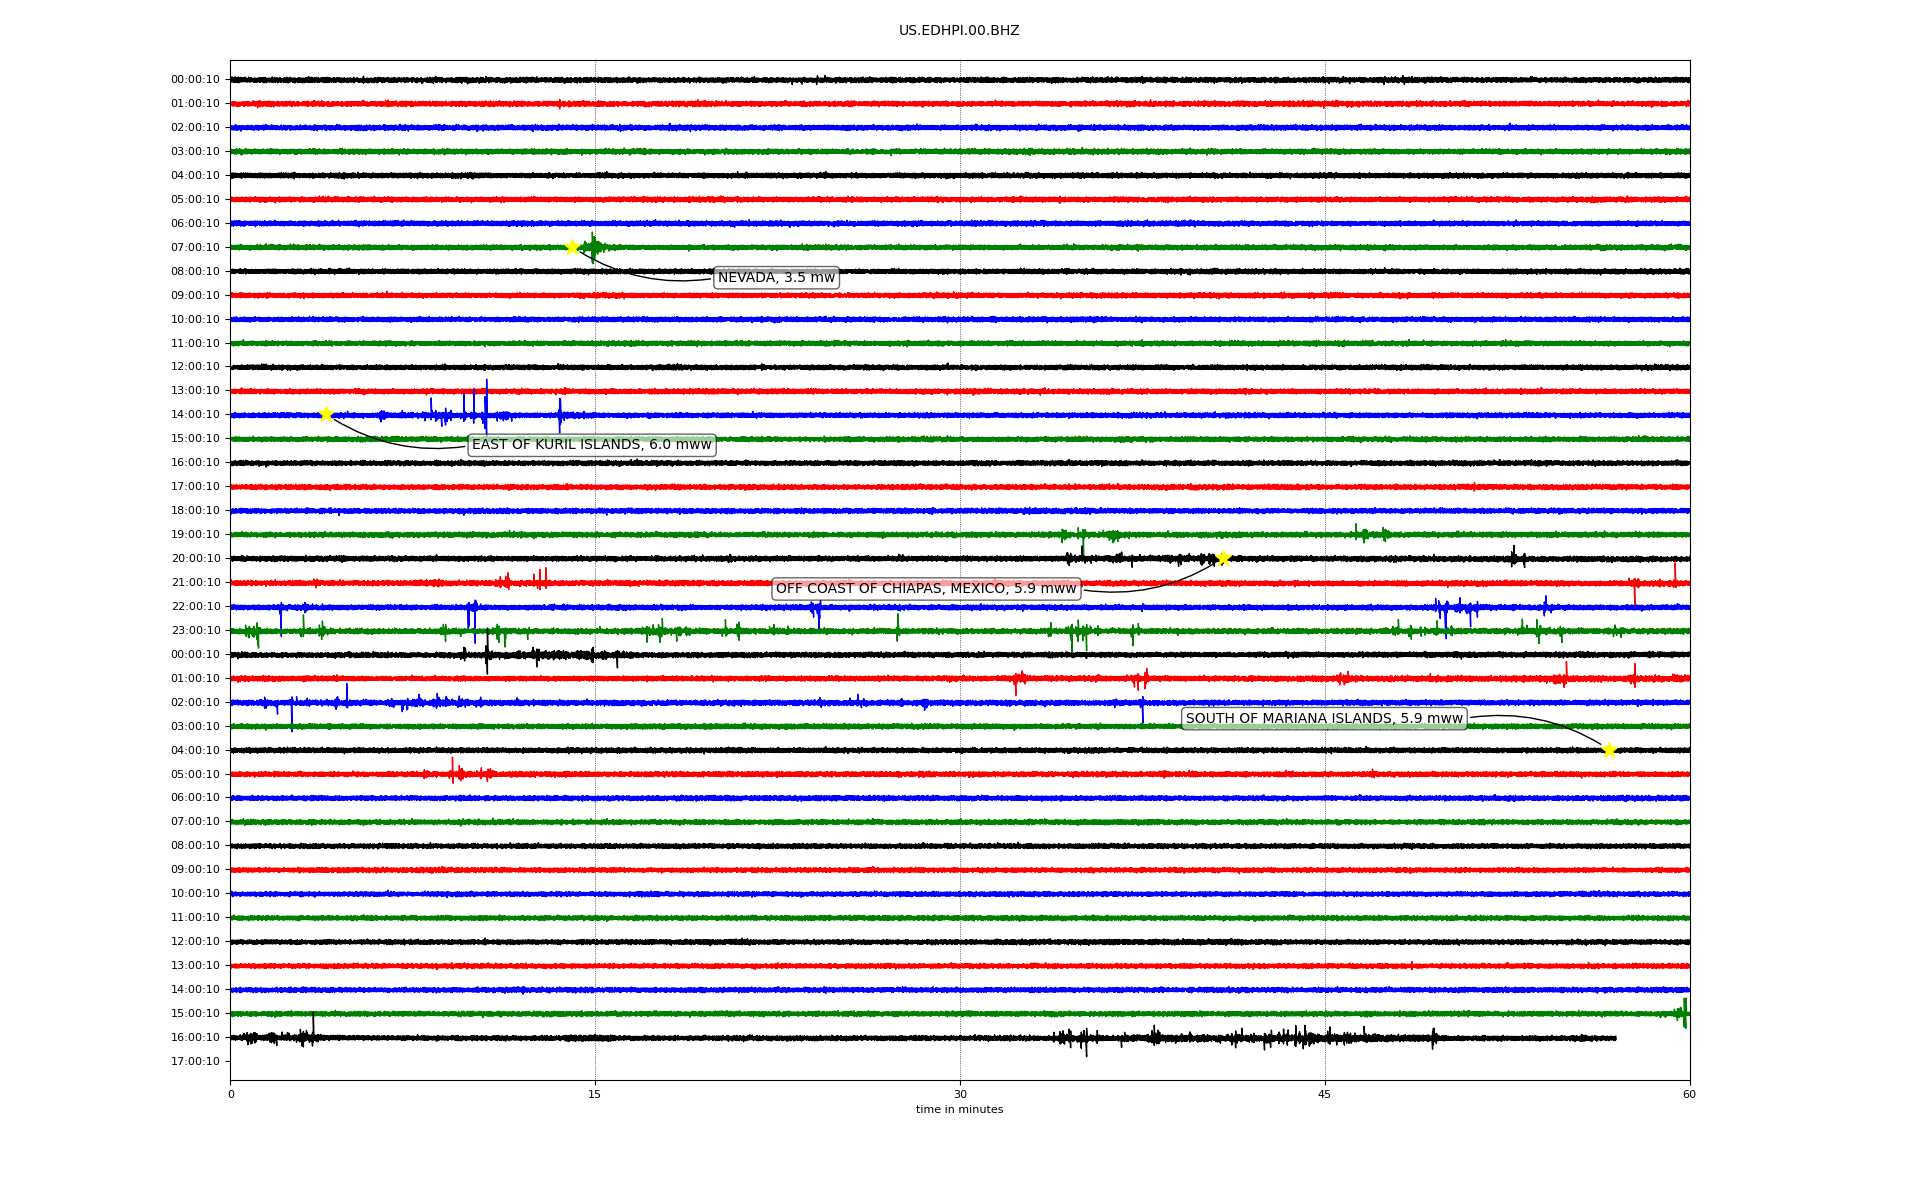Click the x-axis tick label 45

point(1325,1094)
